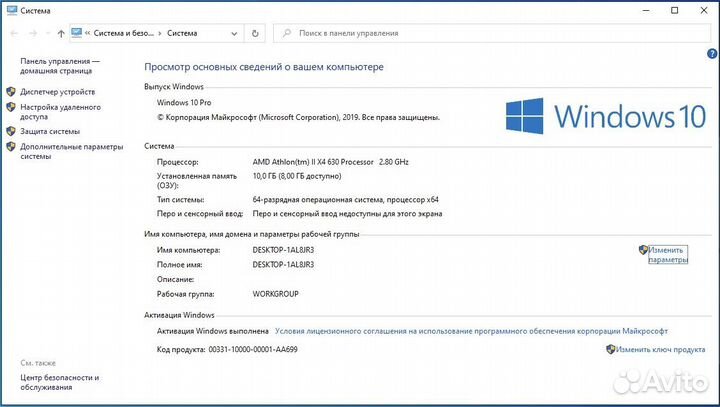The height and width of the screenshot is (407, 720).
Task: Click the computer icon in the address bar
Action: coord(77,33)
